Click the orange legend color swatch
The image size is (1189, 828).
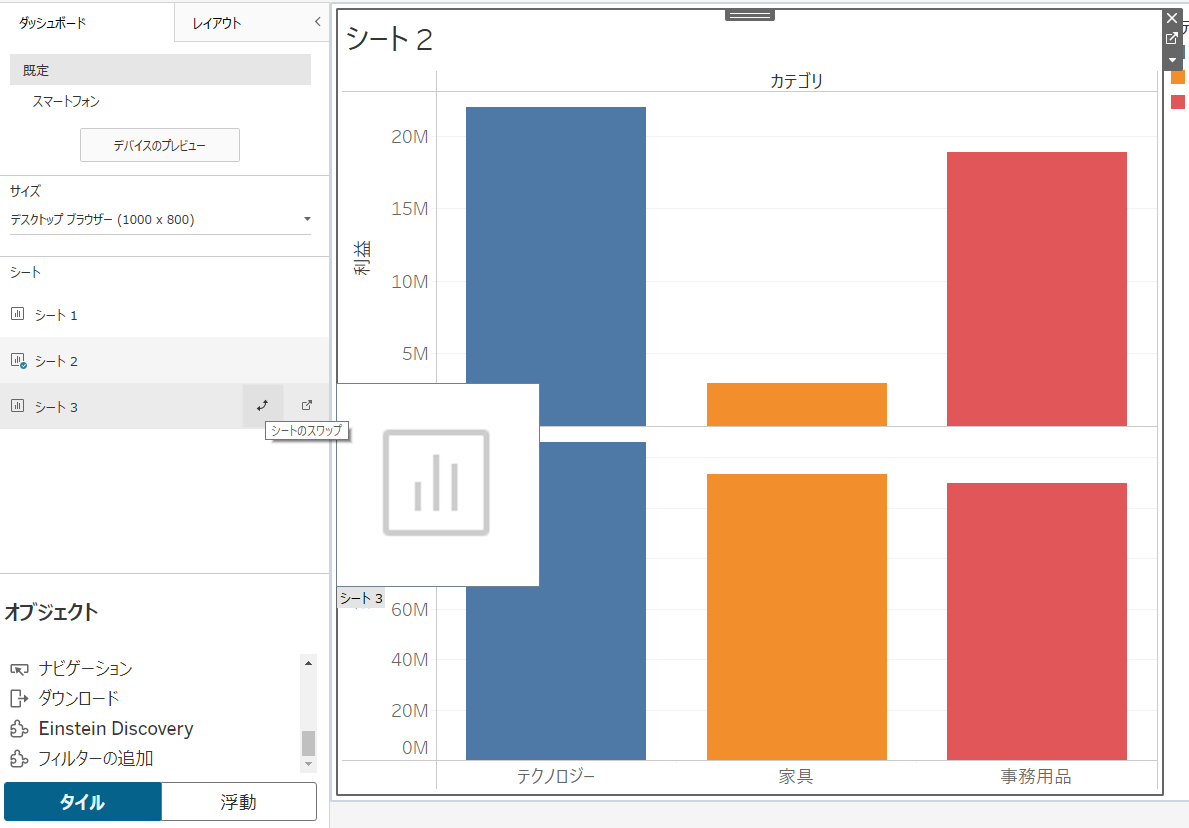click(1178, 77)
